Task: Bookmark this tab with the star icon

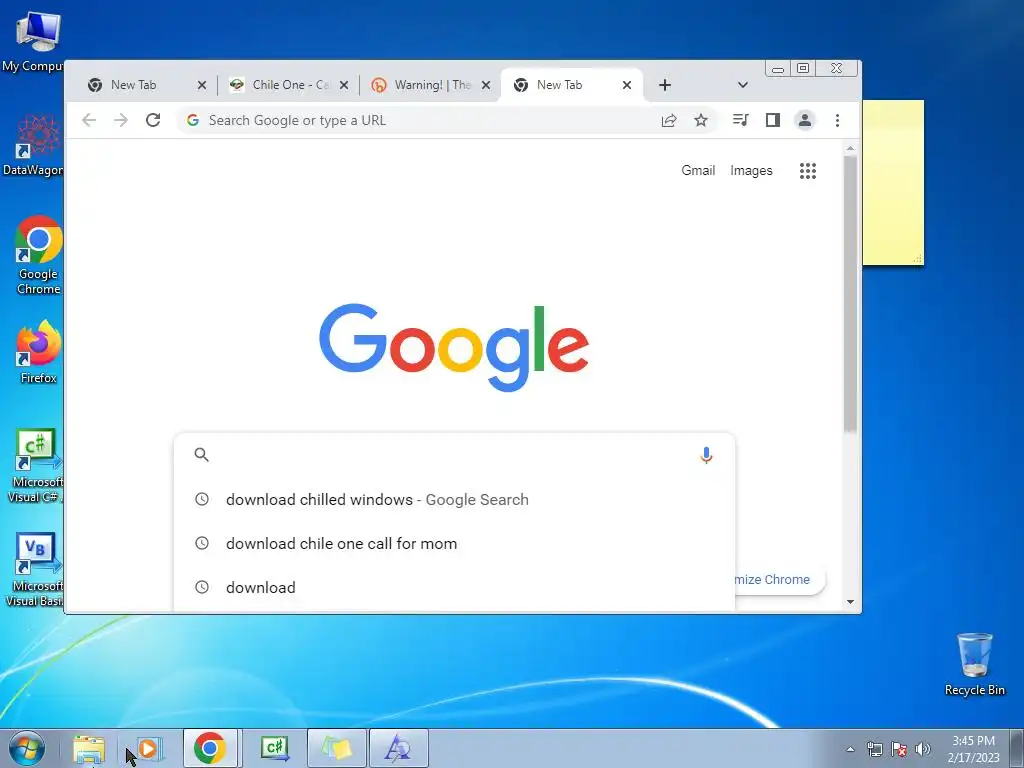Action: click(x=701, y=120)
